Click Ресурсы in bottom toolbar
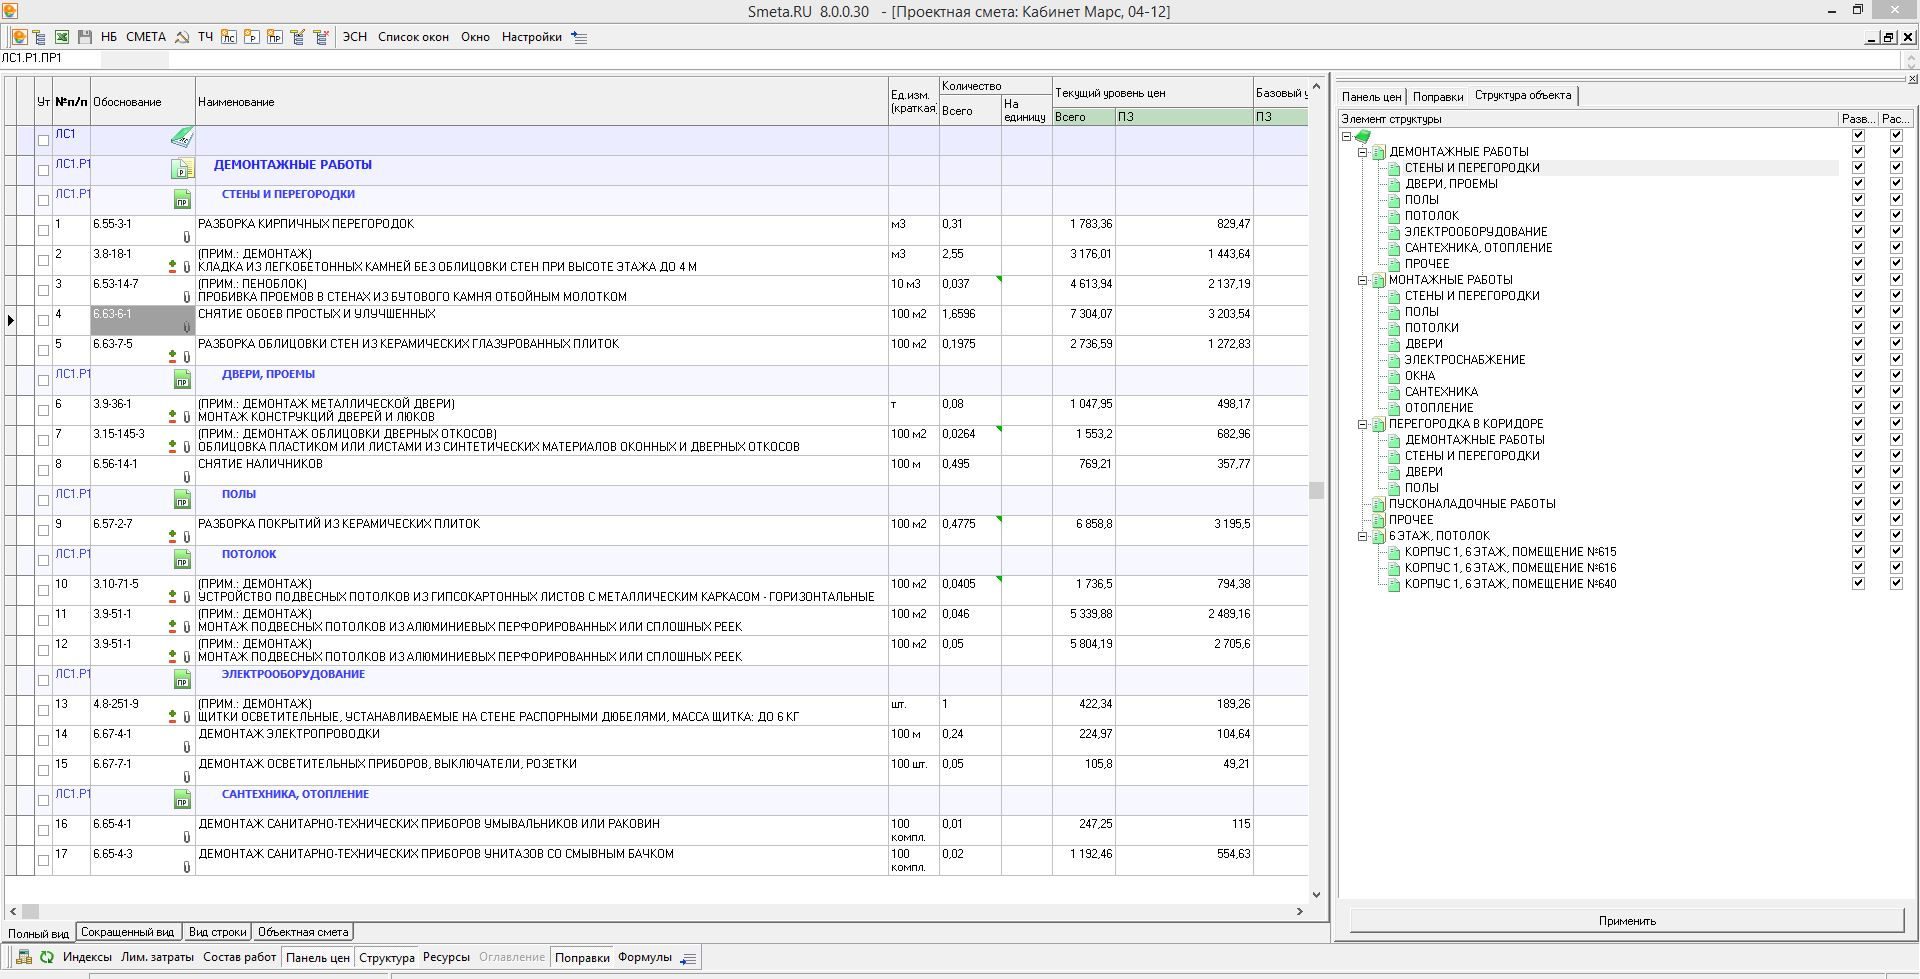This screenshot has width=1920, height=979. click(446, 957)
